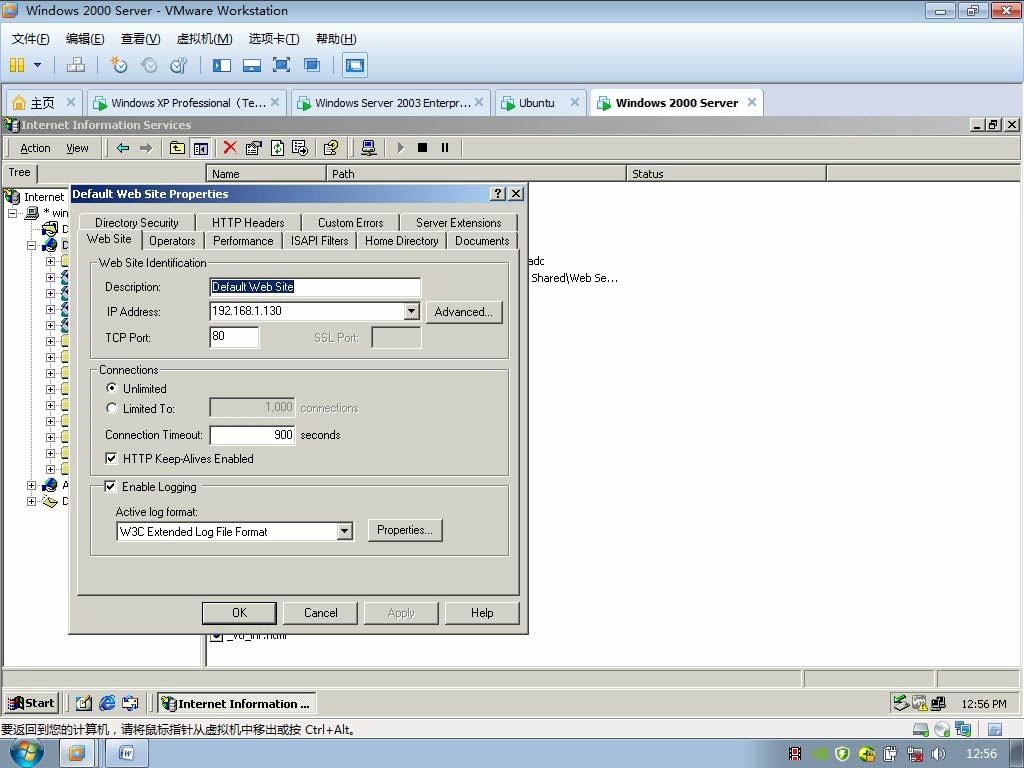
Task: Click the Path column header
Action: 476,174
